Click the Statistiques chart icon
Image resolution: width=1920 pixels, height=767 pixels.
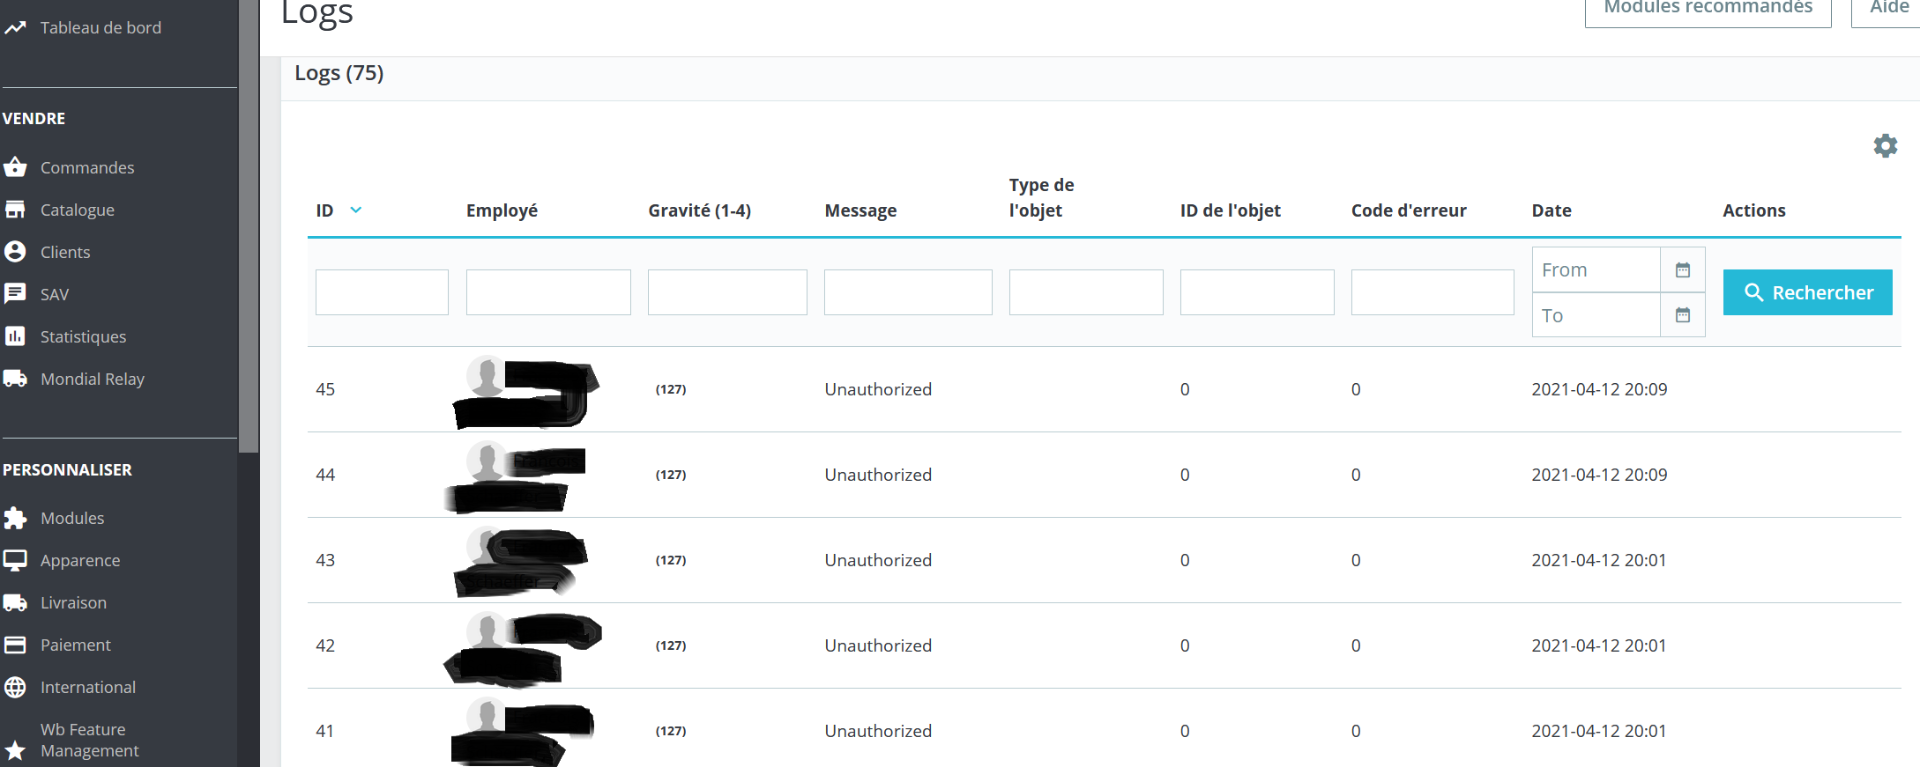15,336
